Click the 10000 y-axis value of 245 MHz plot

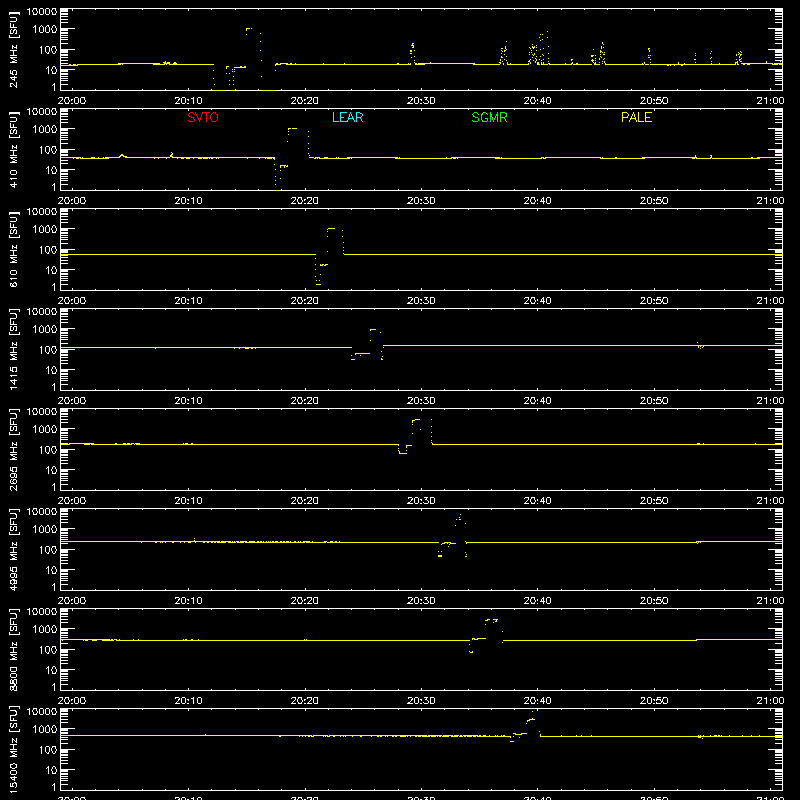(x=42, y=12)
